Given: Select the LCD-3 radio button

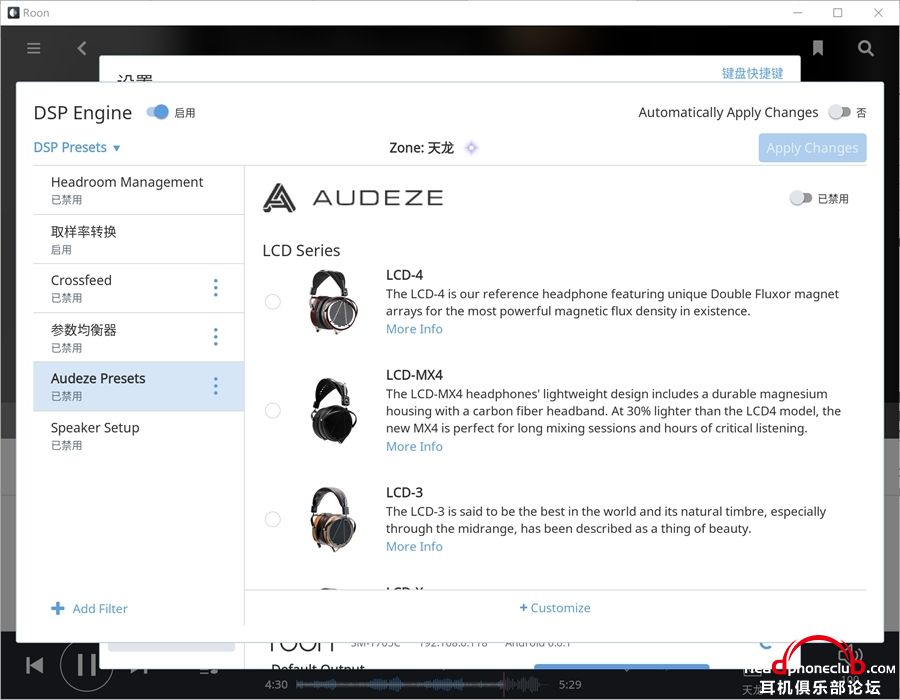Looking at the screenshot, I should tap(273, 519).
